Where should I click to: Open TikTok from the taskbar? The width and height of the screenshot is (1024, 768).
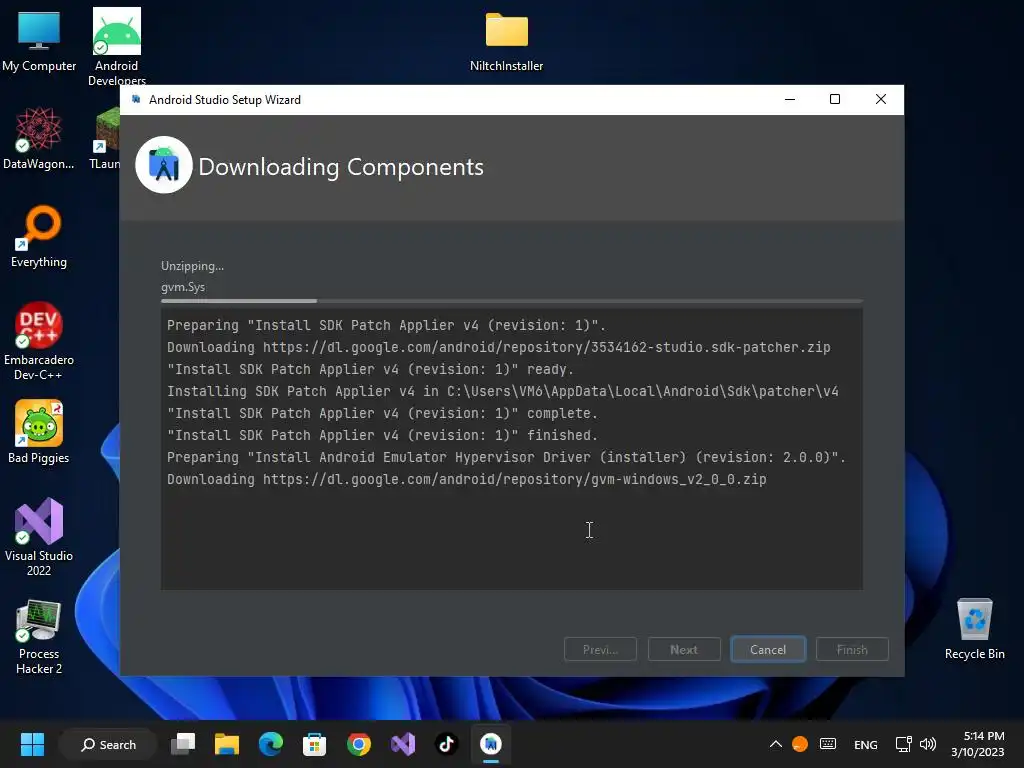pos(447,744)
